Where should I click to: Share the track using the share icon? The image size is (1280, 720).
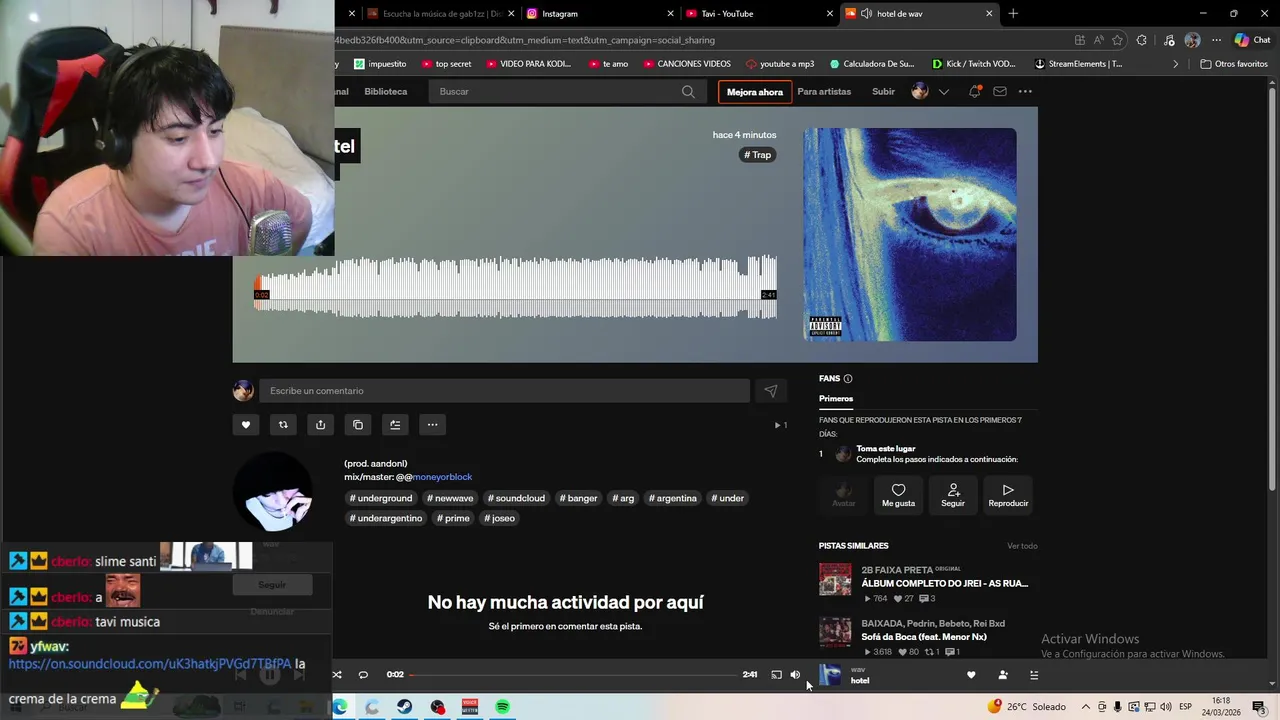click(x=320, y=425)
